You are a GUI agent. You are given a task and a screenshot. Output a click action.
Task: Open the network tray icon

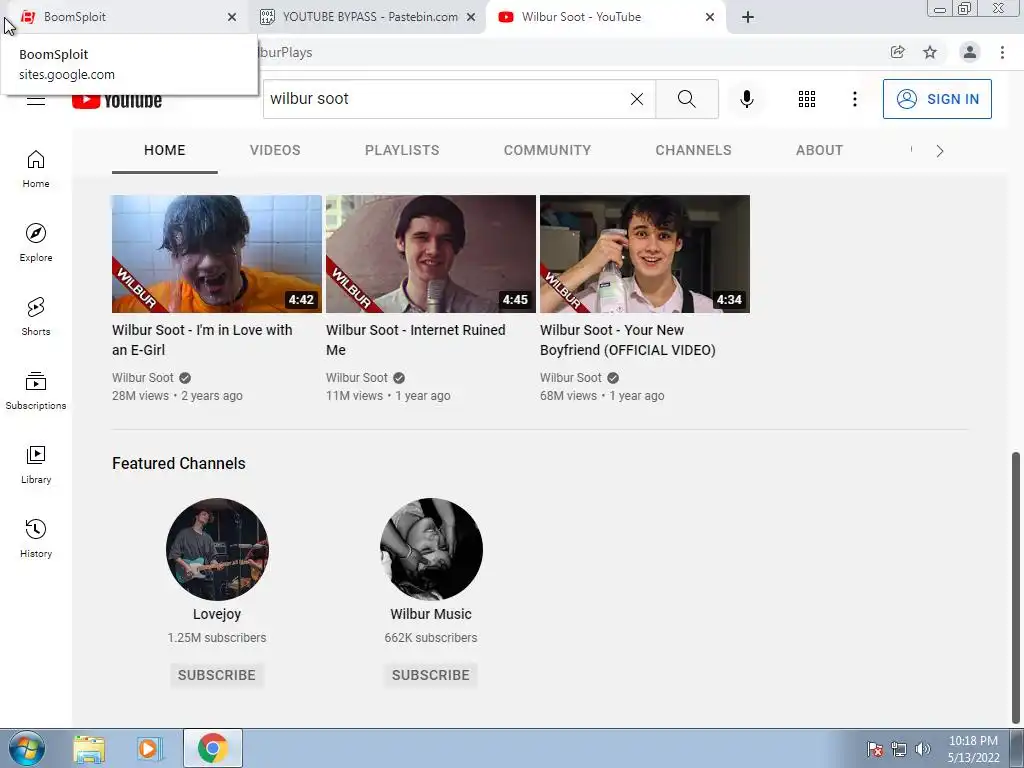899,749
